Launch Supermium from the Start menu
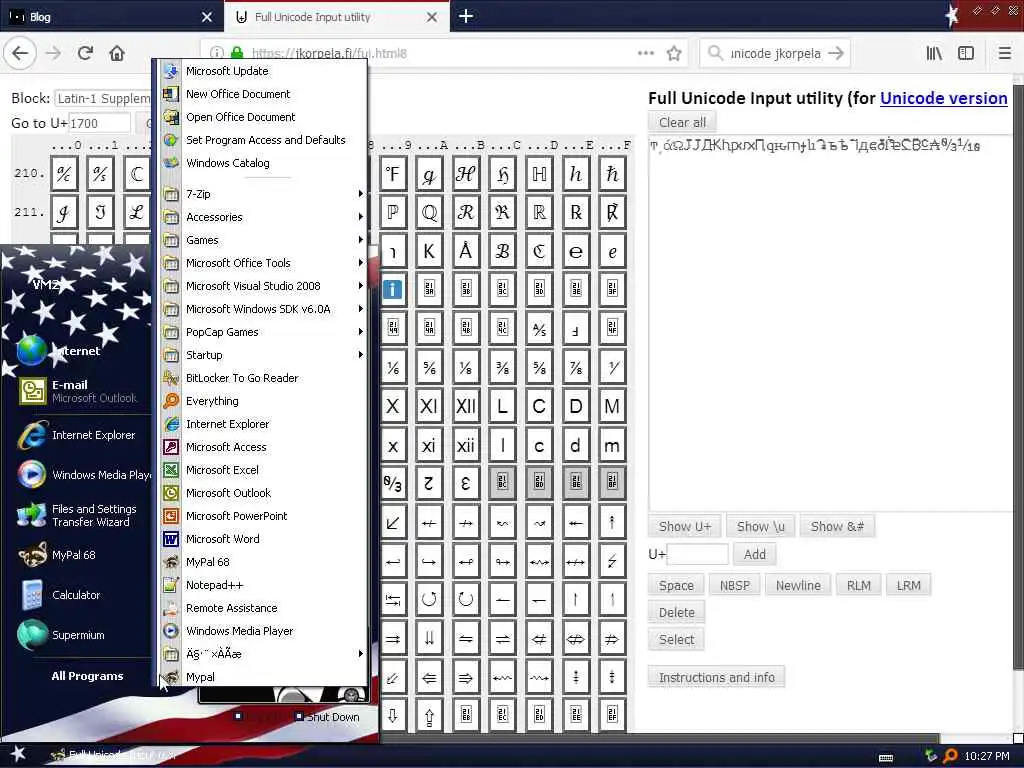This screenshot has width=1024, height=768. (x=78, y=635)
